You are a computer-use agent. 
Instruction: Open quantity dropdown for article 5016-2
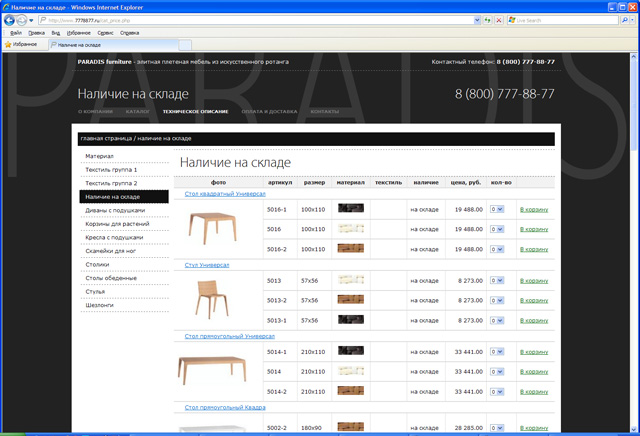point(497,249)
